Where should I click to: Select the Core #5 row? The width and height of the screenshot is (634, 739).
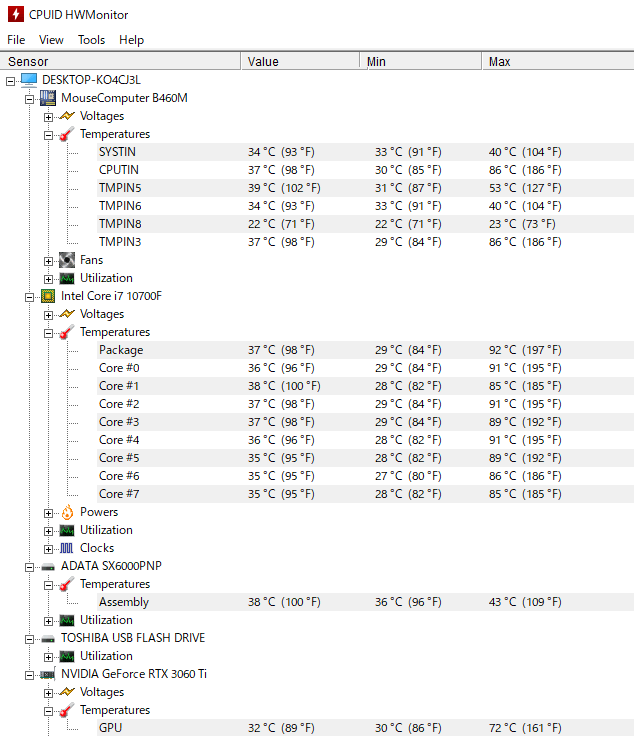[365, 458]
